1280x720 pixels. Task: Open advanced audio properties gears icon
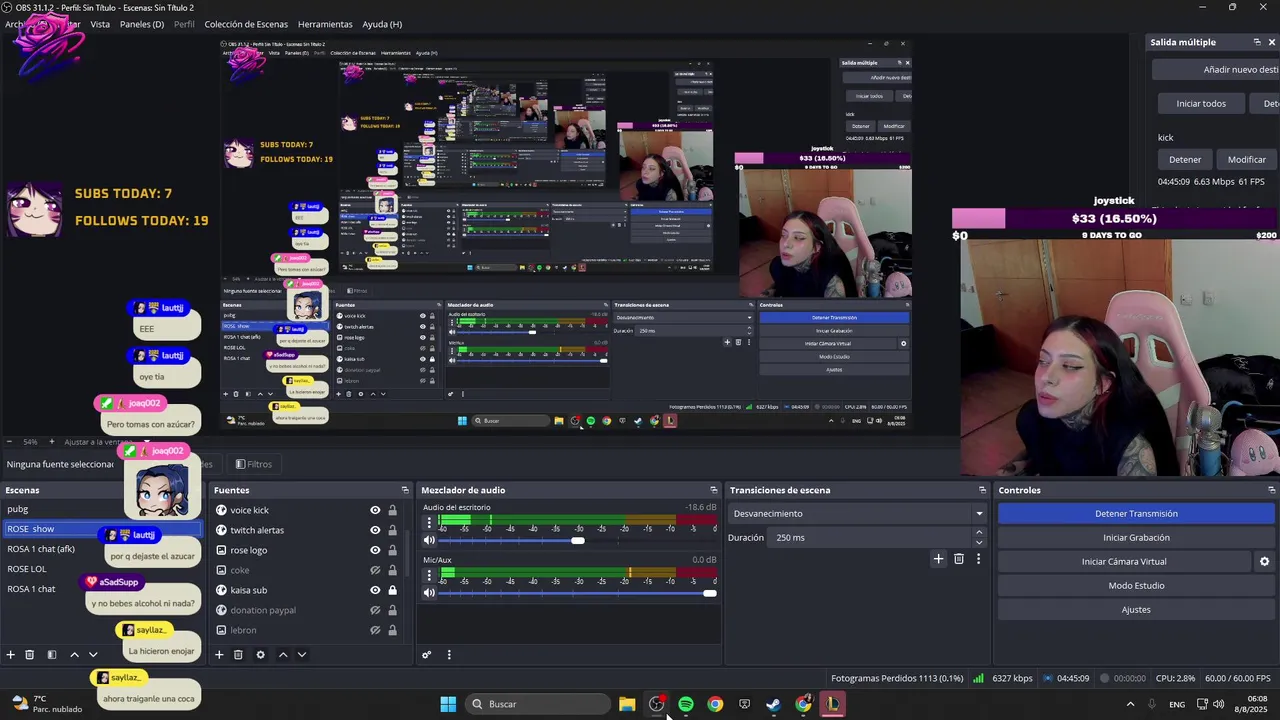point(427,655)
